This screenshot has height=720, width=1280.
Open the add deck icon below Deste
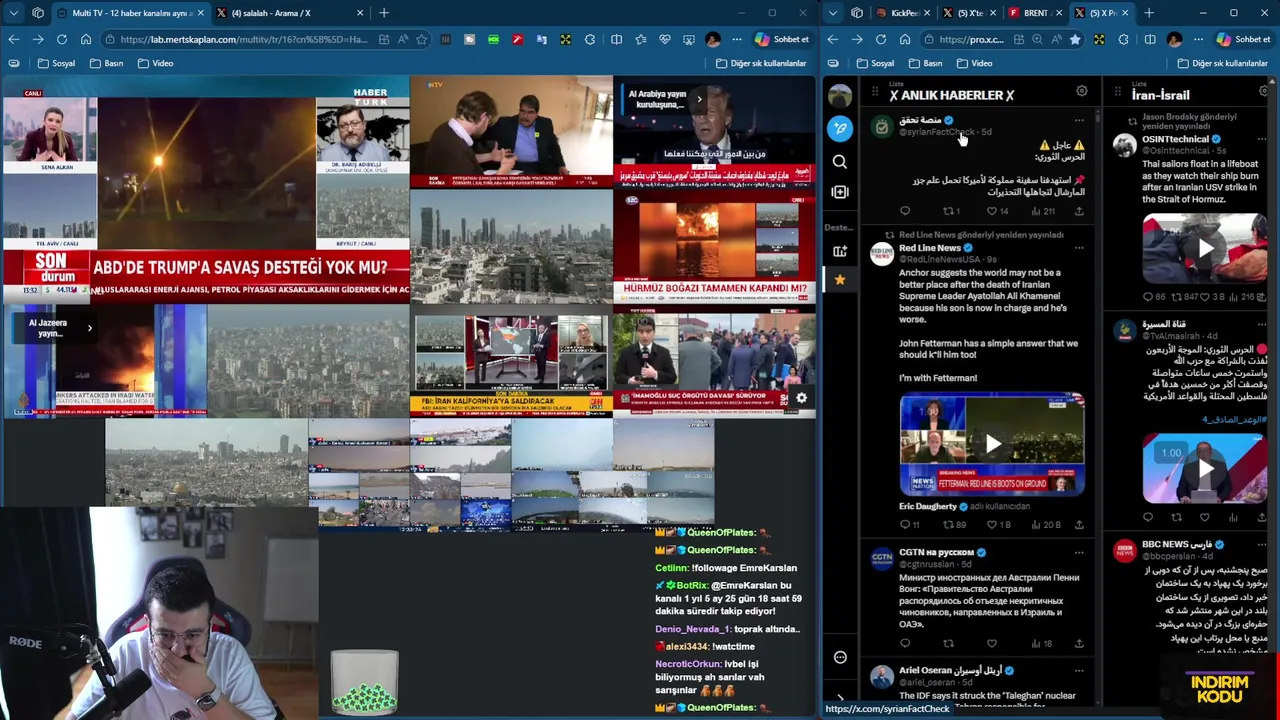pos(840,251)
